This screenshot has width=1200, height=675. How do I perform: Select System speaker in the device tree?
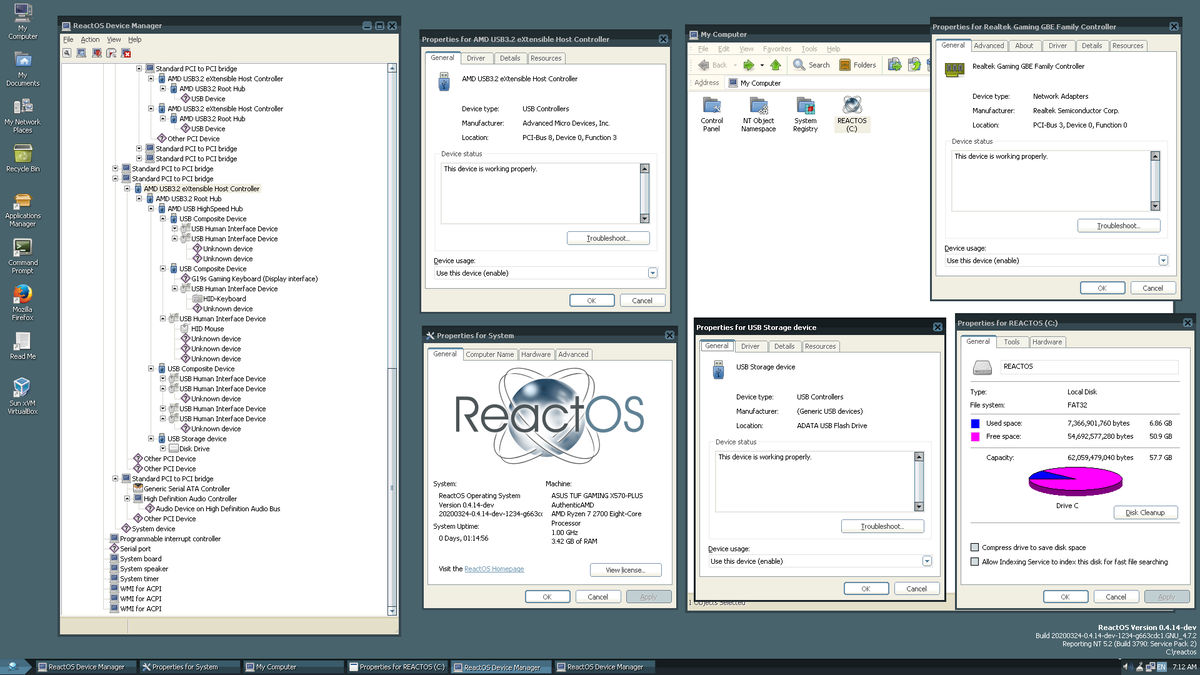(x=137, y=569)
